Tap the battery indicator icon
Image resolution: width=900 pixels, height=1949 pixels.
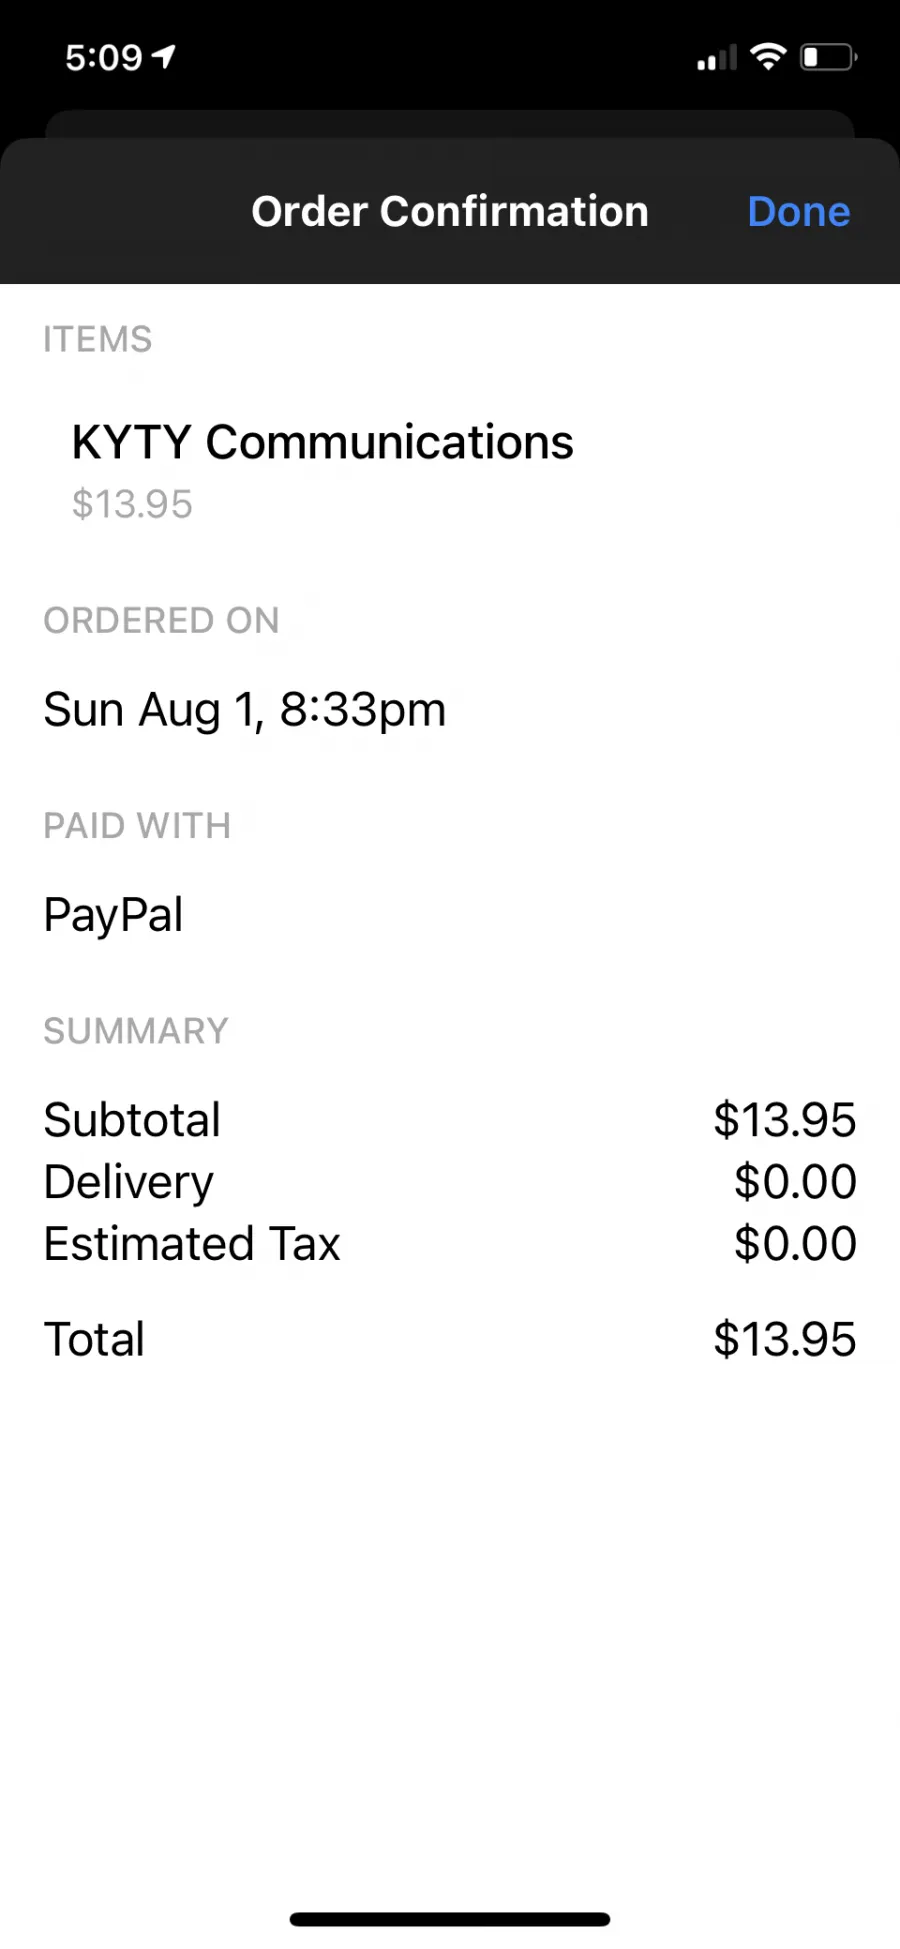pos(829,57)
